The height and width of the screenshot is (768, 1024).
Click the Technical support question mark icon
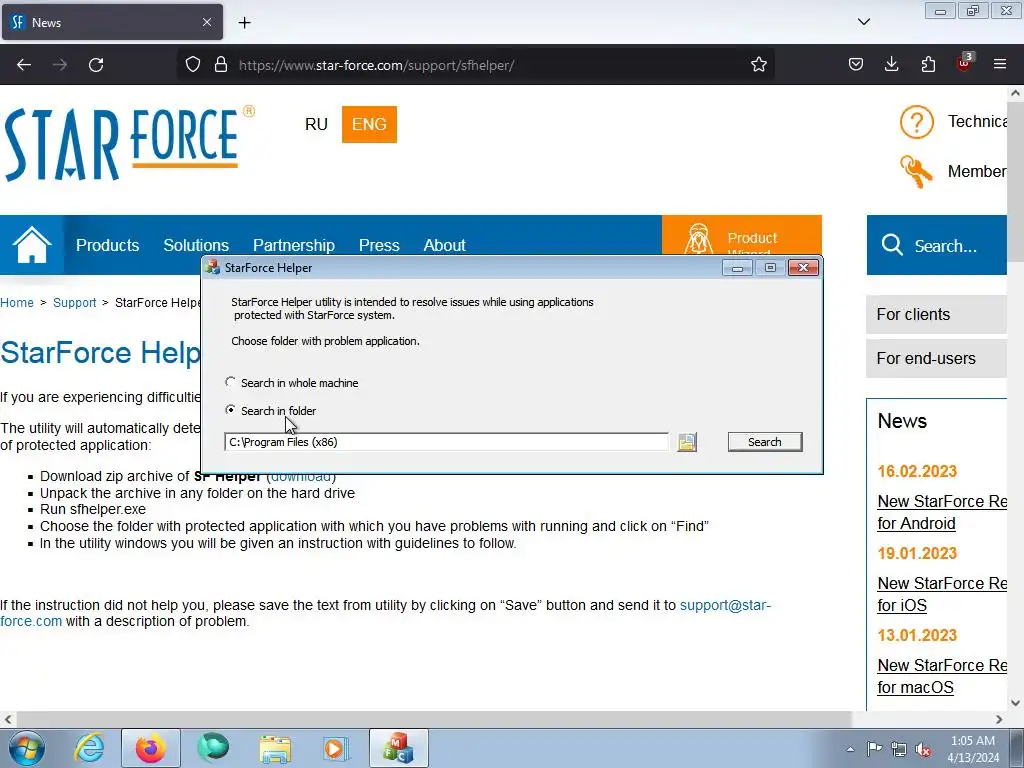pos(917,121)
